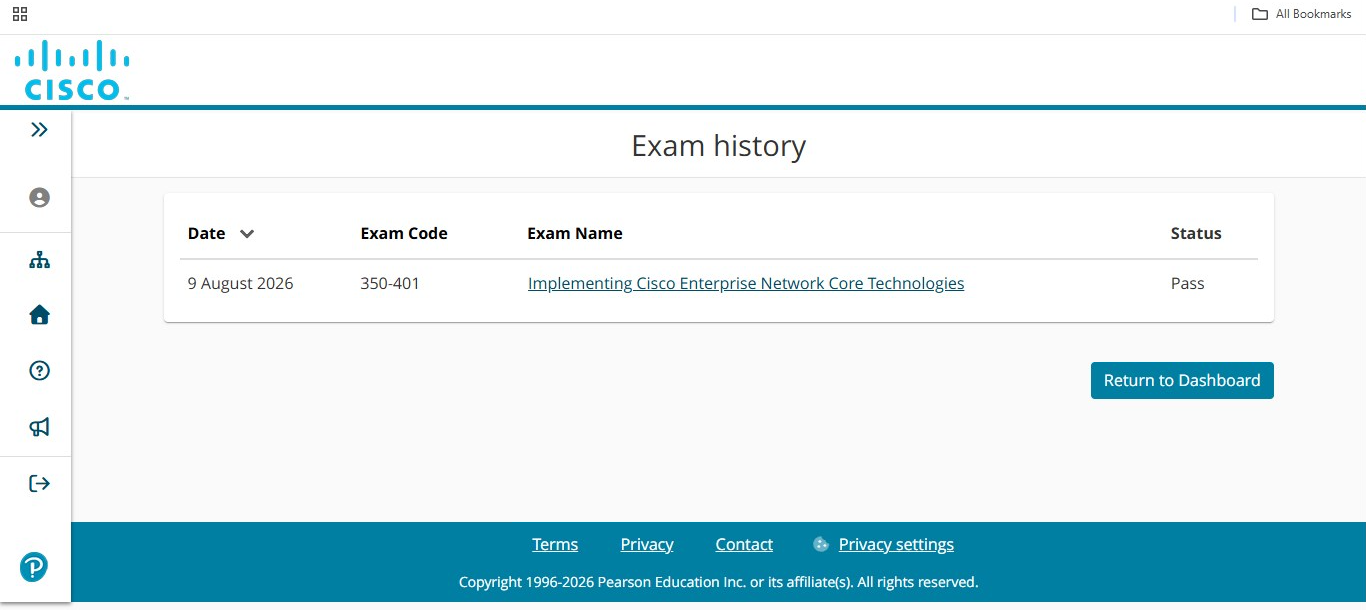
Task: Open help question mark icon
Action: pyautogui.click(x=39, y=371)
